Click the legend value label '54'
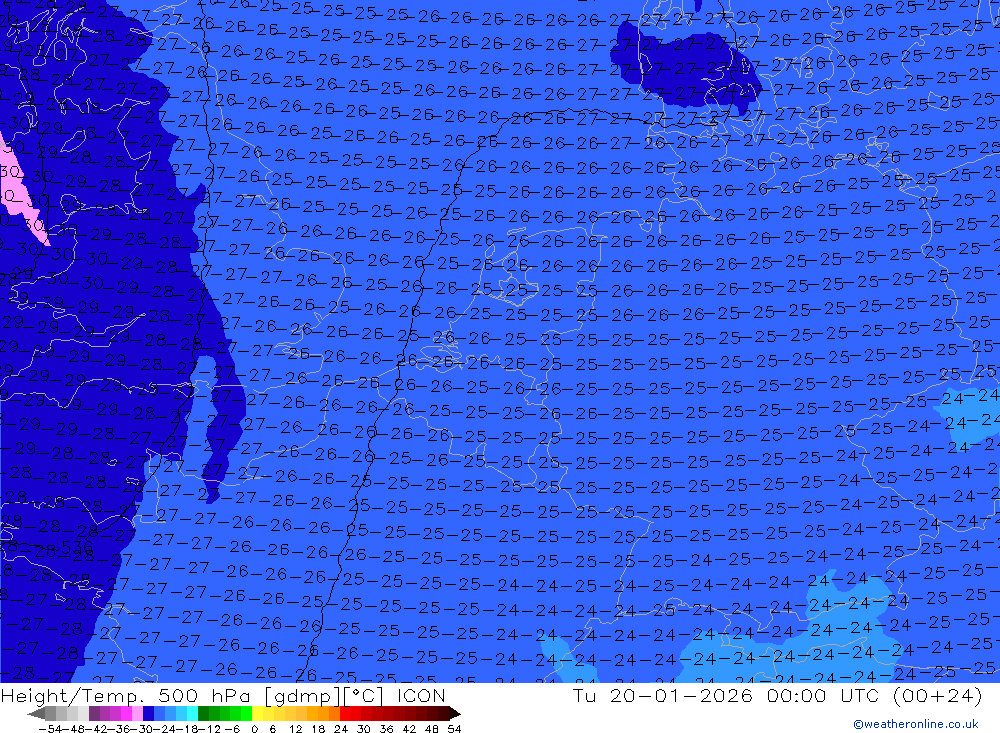The width and height of the screenshot is (1000, 733). tap(454, 729)
